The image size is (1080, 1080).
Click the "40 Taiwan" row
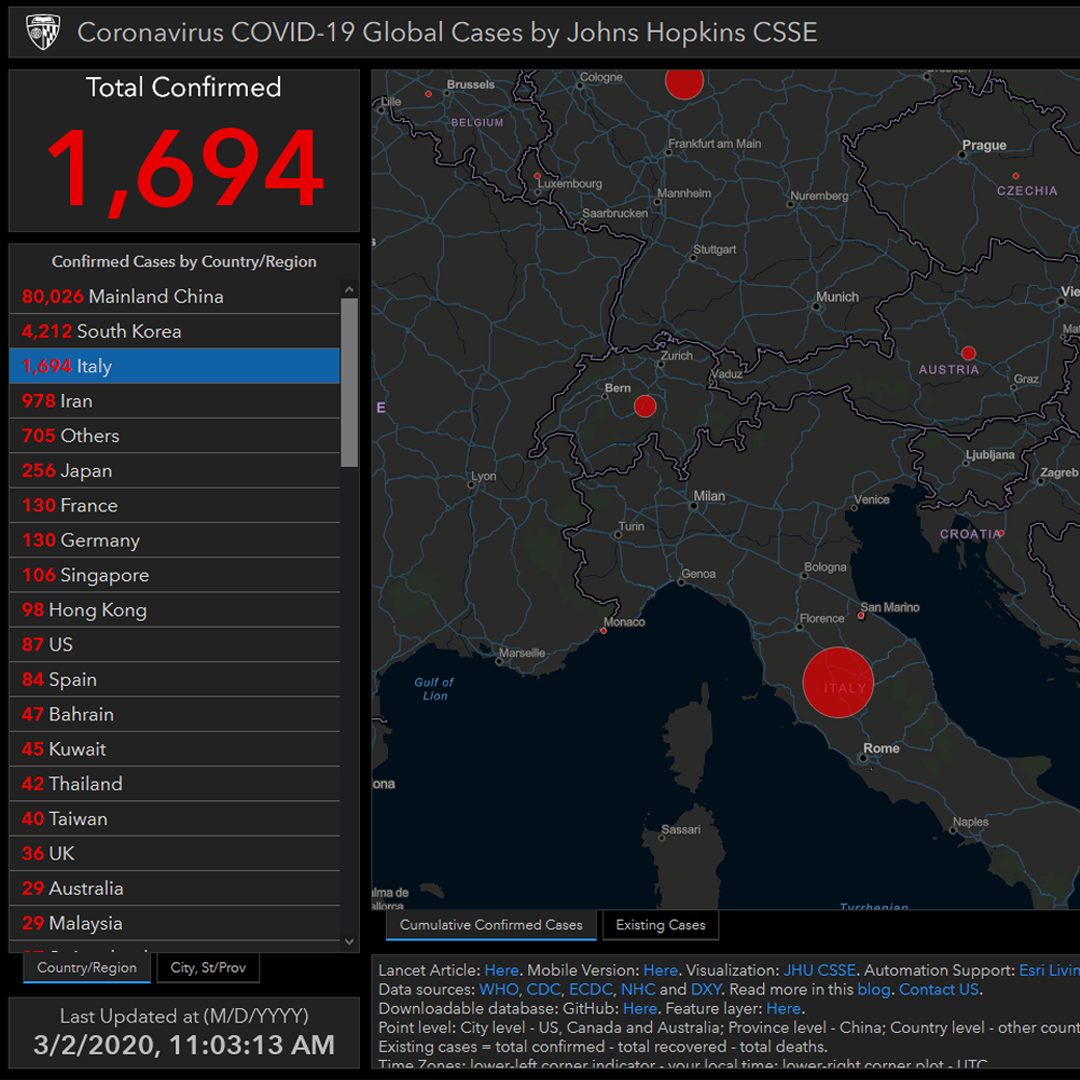[174, 819]
